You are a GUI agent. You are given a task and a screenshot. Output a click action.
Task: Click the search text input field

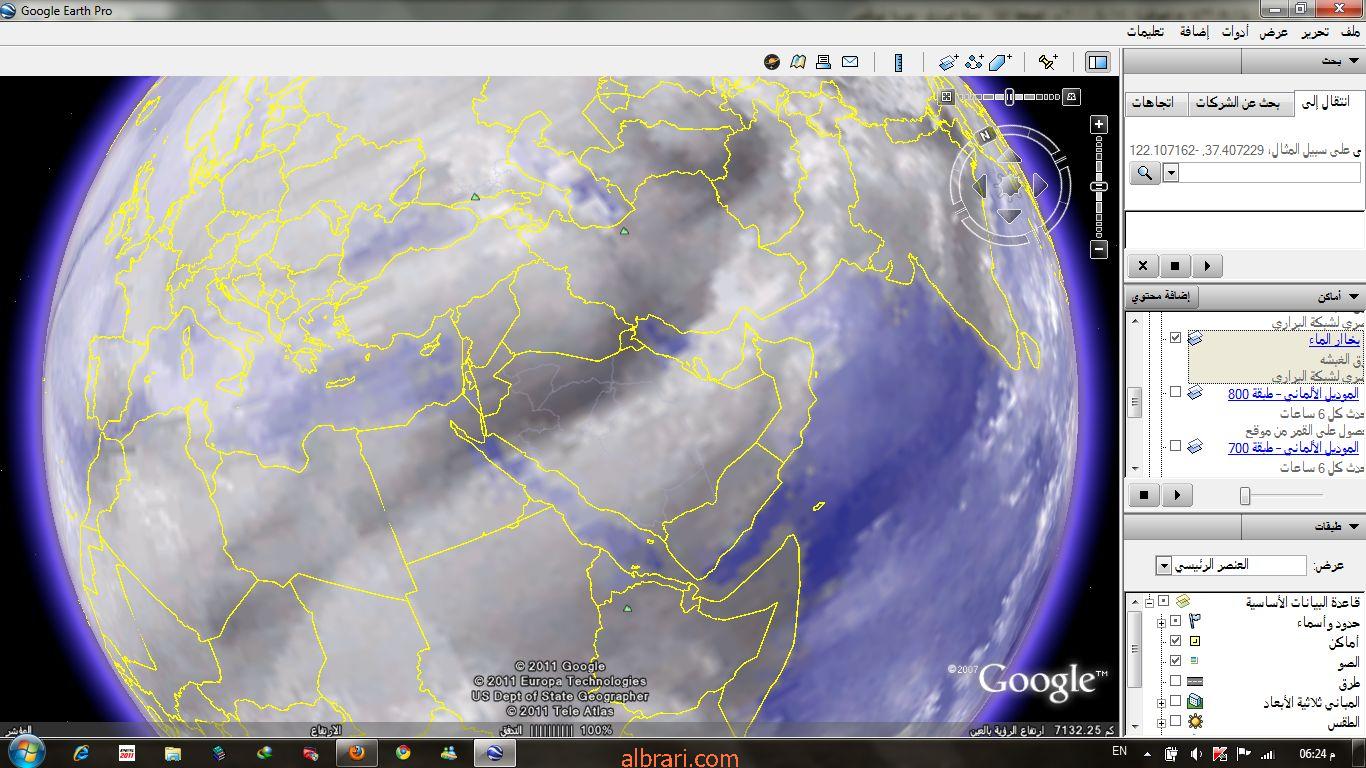click(1270, 173)
